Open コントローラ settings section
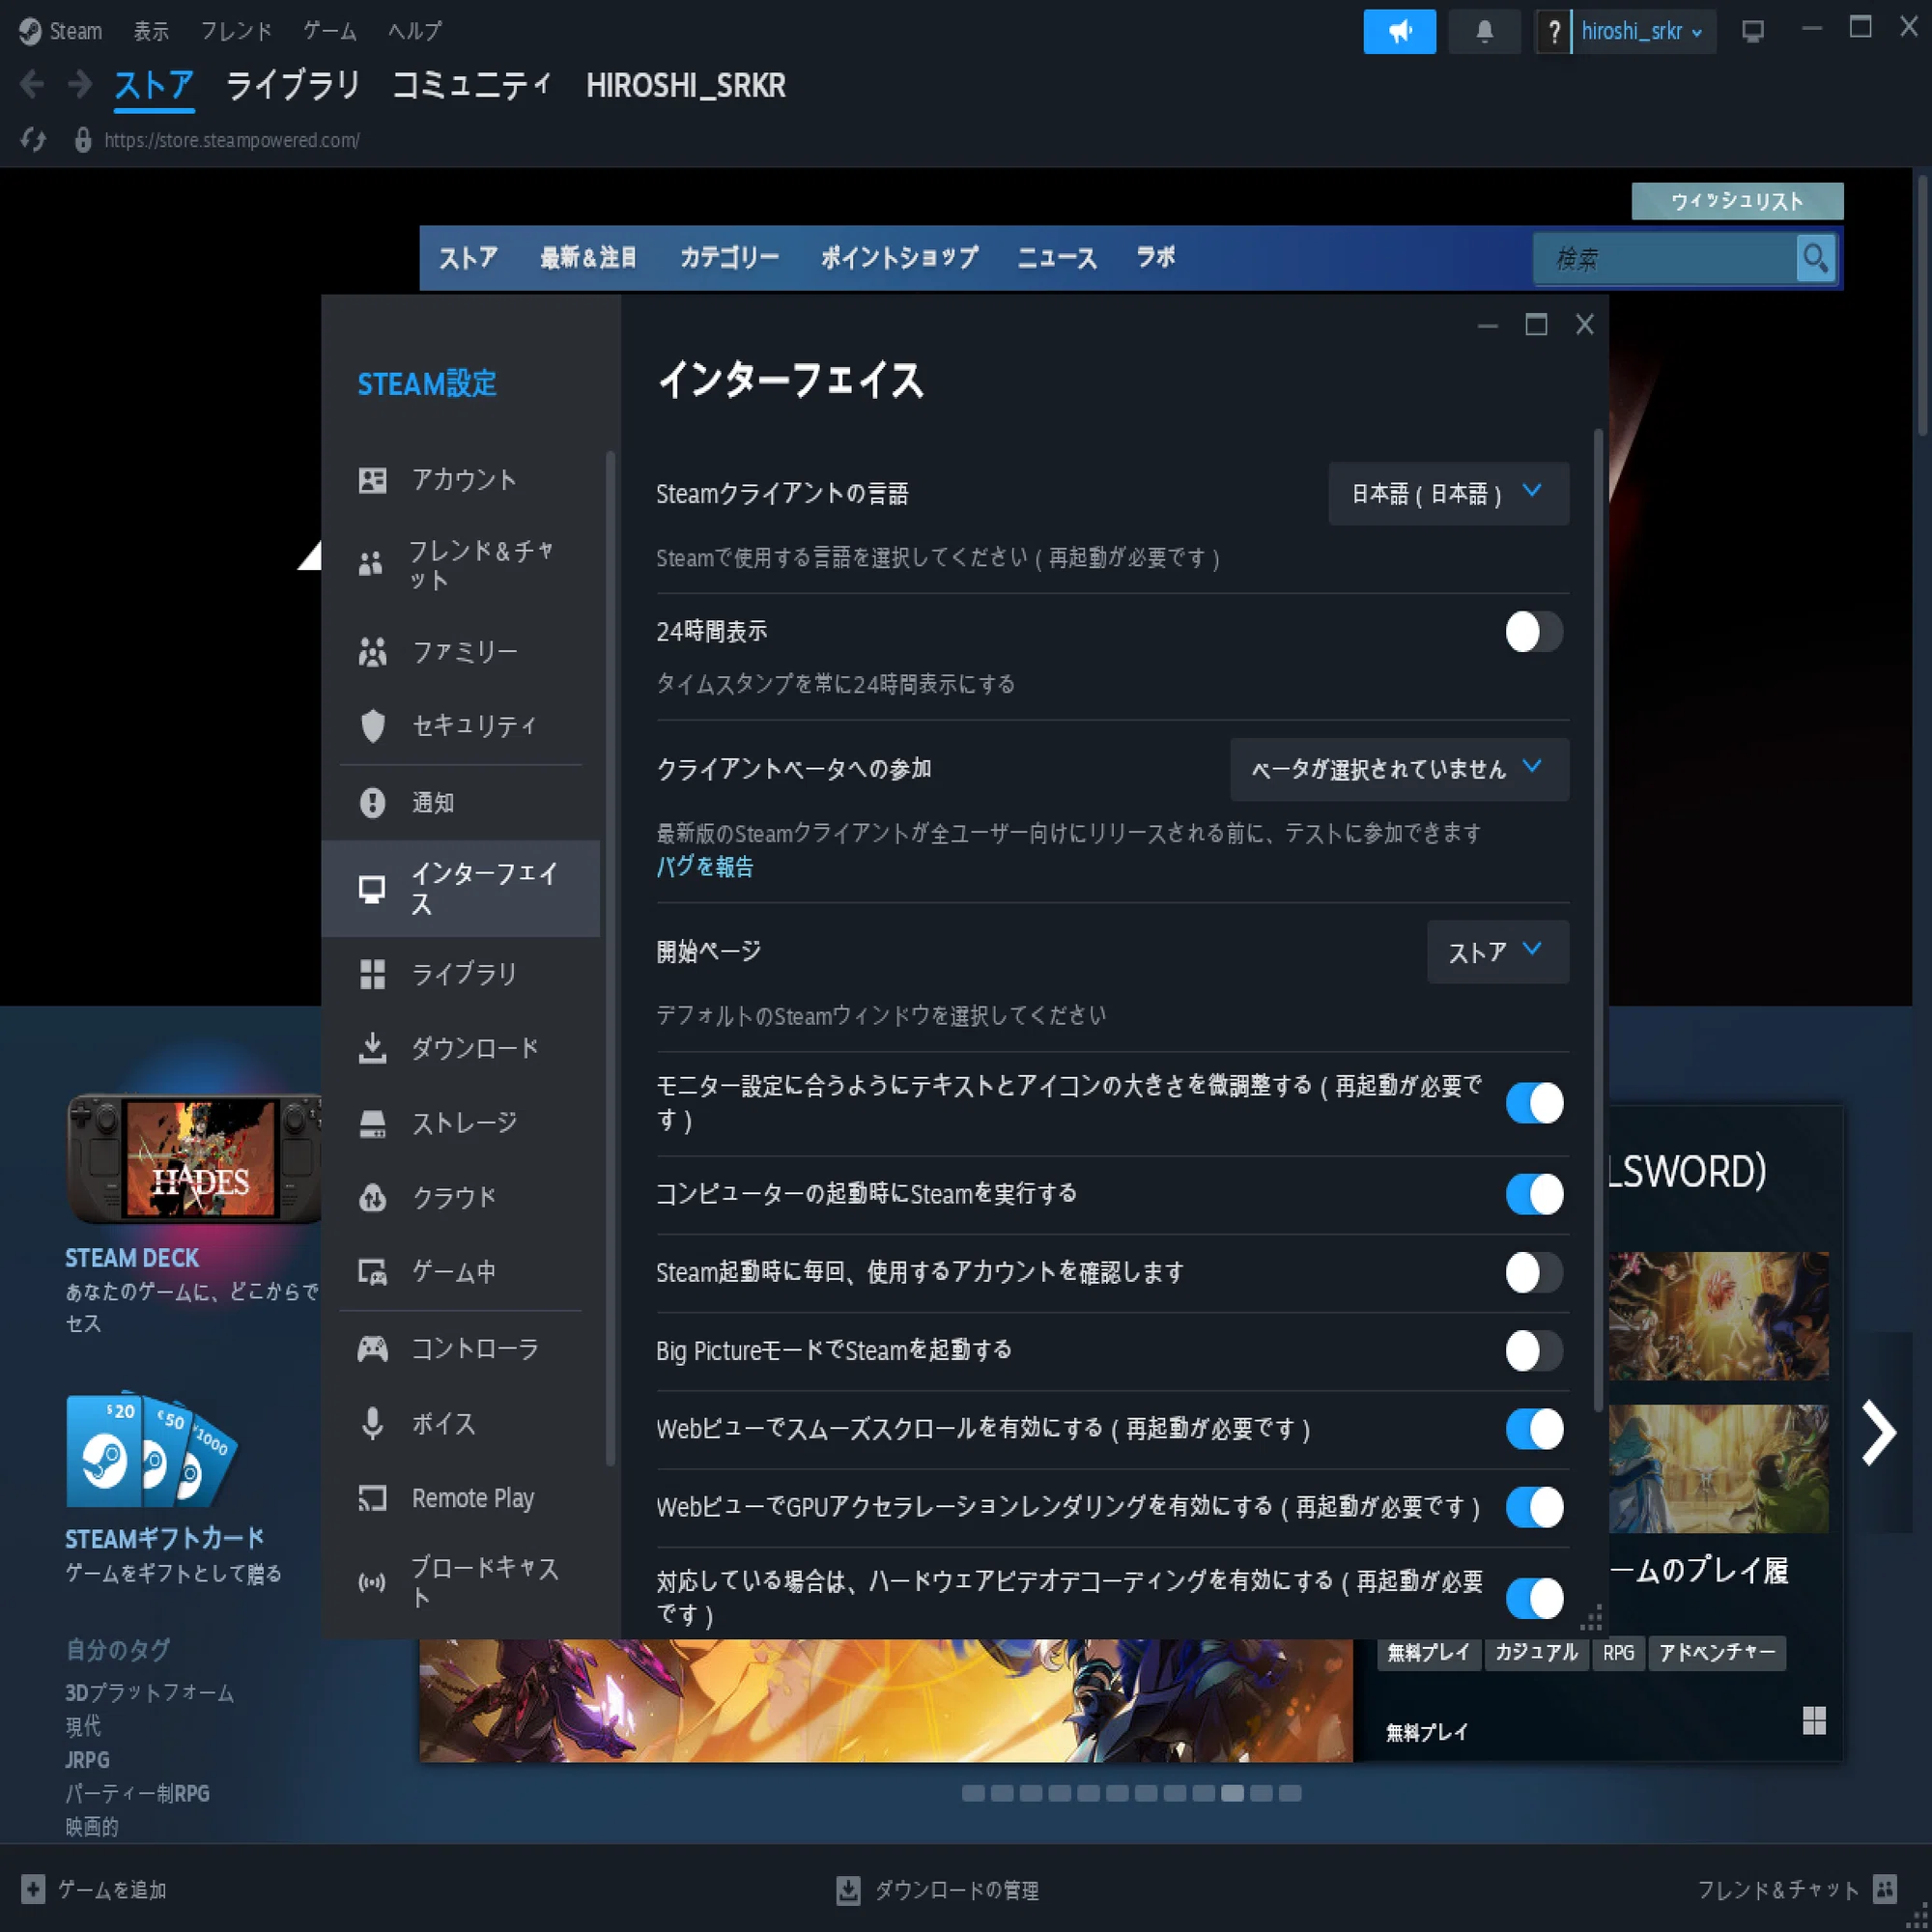 (x=460, y=1349)
